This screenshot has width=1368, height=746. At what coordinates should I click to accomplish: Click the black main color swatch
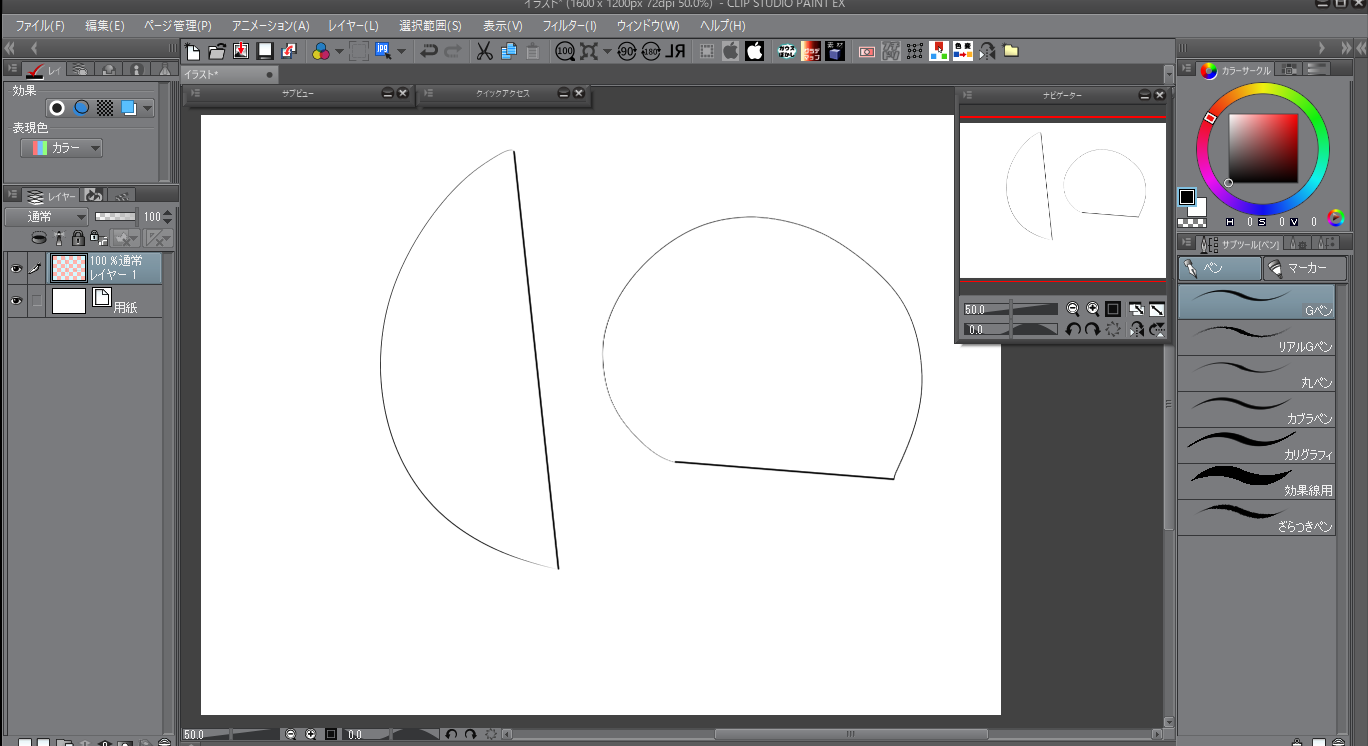tap(1187, 197)
